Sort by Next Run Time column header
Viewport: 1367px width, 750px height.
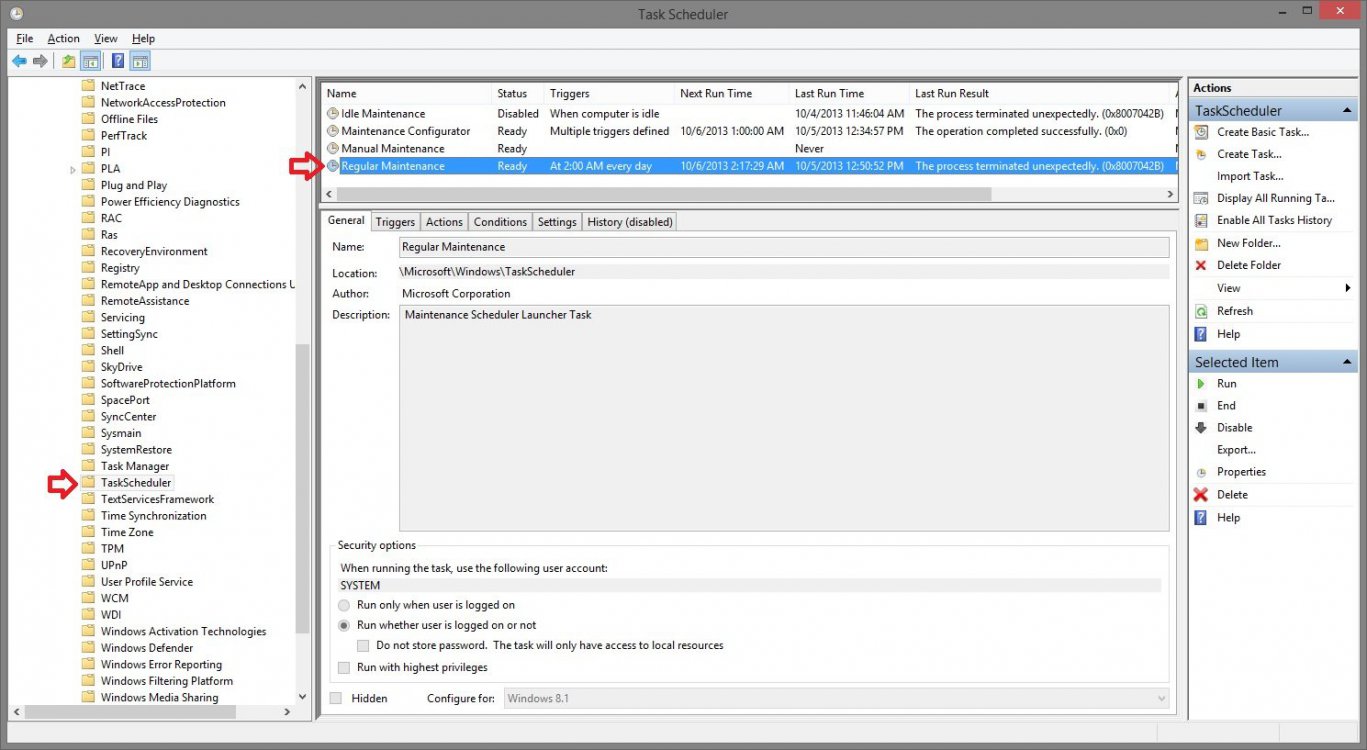[731, 93]
